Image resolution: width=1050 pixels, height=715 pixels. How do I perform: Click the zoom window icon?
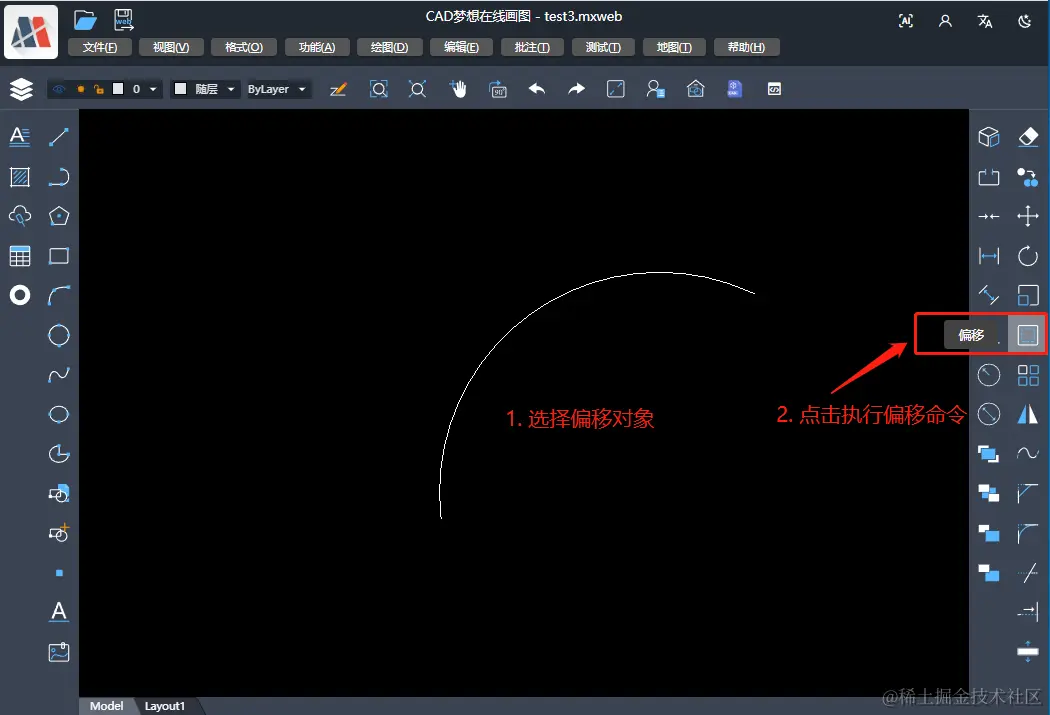point(379,89)
